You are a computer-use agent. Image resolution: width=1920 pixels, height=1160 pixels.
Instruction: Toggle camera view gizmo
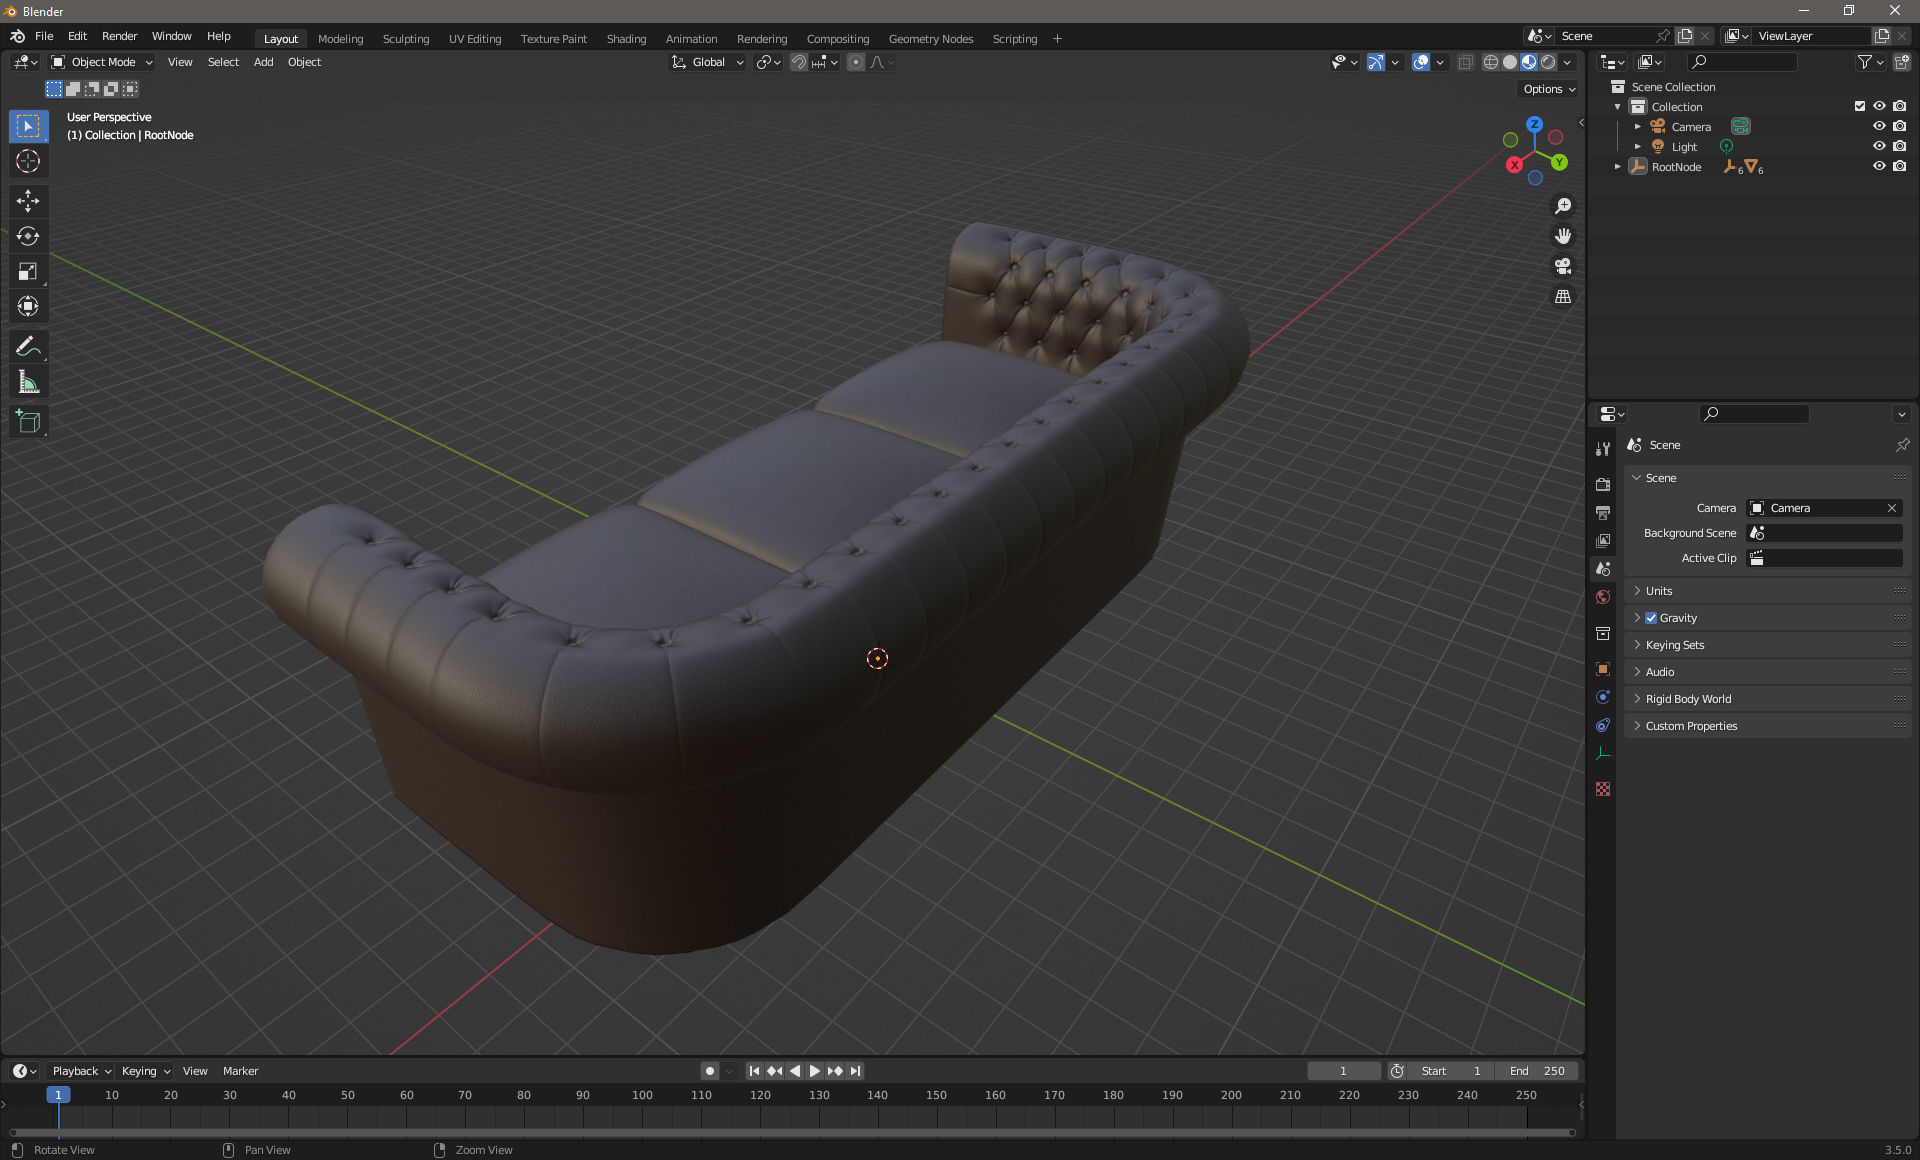(x=1562, y=266)
